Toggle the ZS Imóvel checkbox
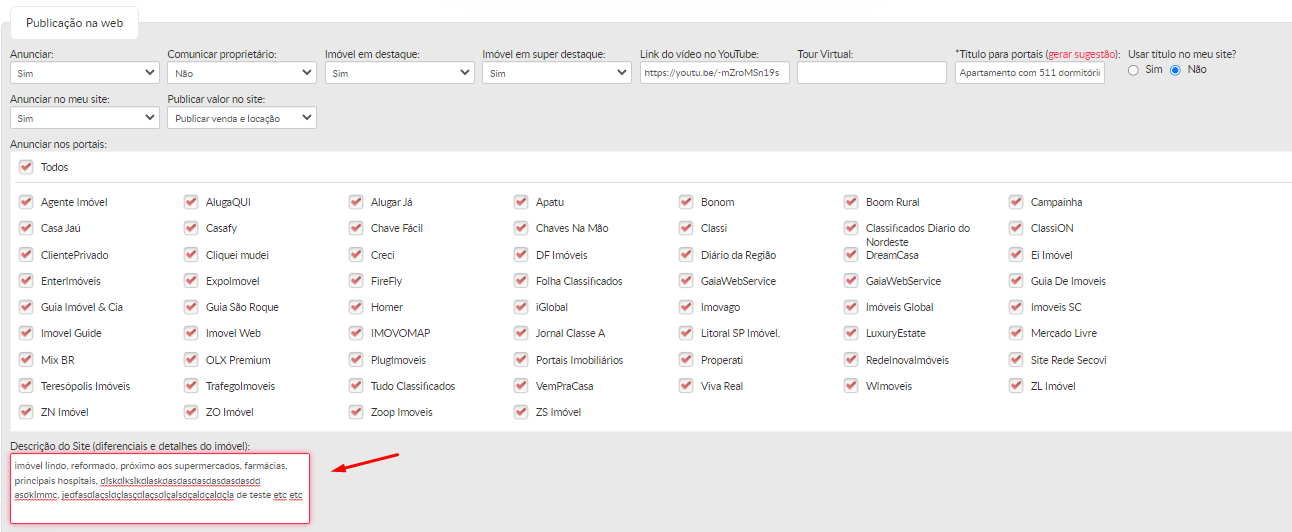The image size is (1292, 532). 521,412
